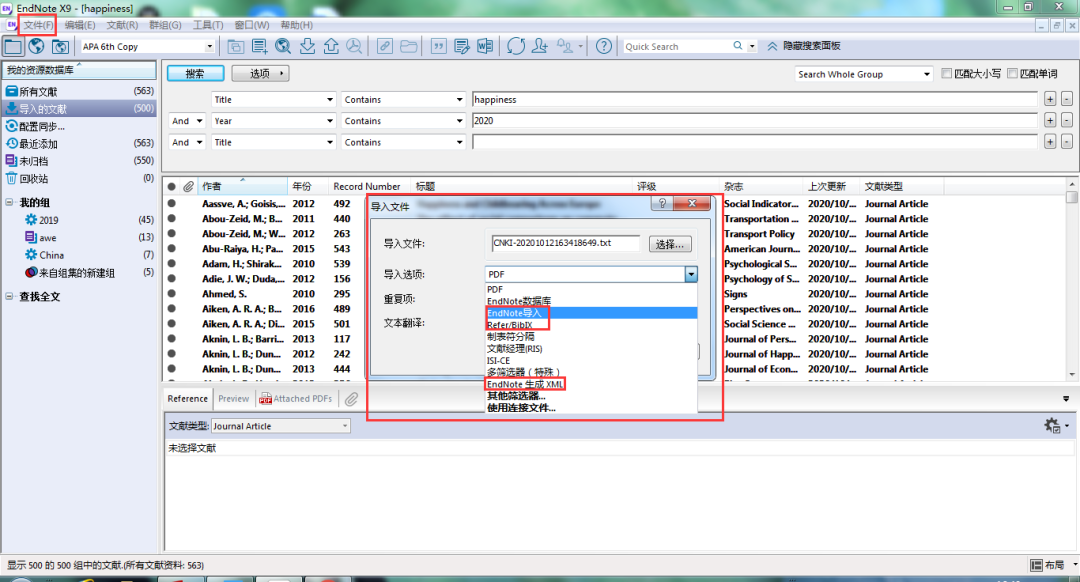Viewport: 1080px width, 582px height.
Task: Open the Quick Search options dropdown arrow
Action: tap(752, 46)
